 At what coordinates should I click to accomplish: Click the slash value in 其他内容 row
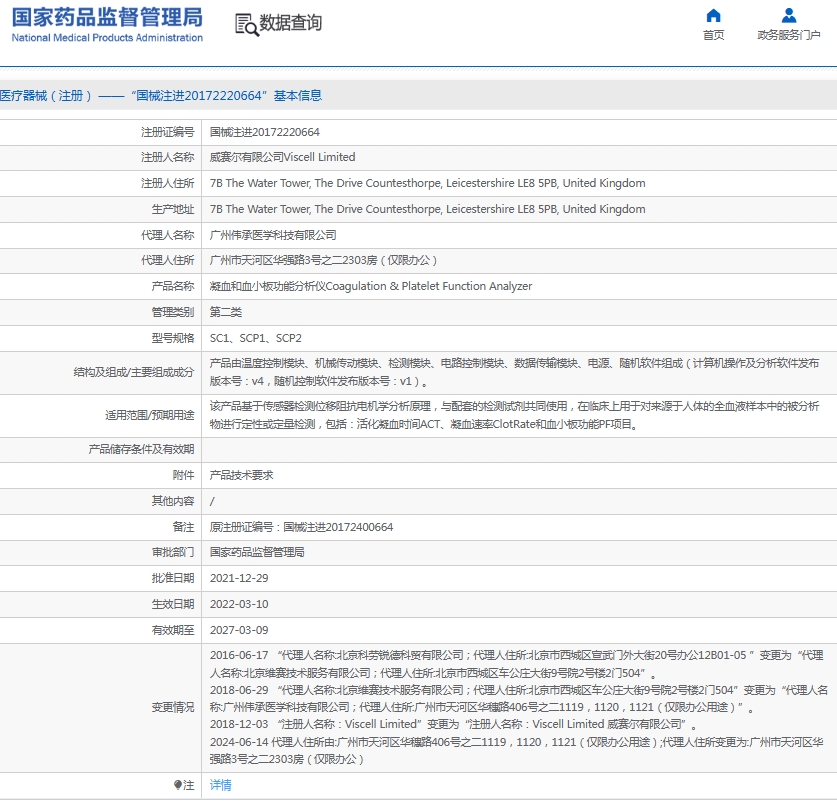(212, 501)
